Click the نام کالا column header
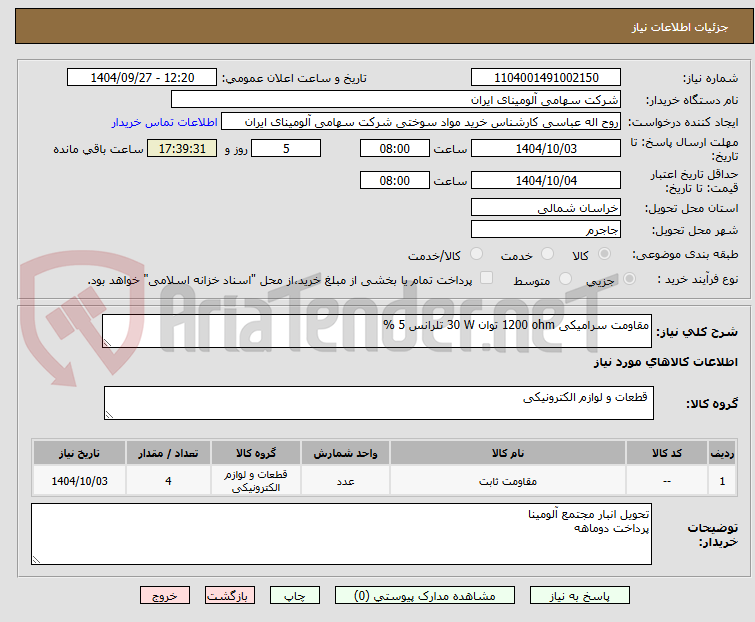Image resolution: width=755 pixels, height=622 pixels. [508, 453]
